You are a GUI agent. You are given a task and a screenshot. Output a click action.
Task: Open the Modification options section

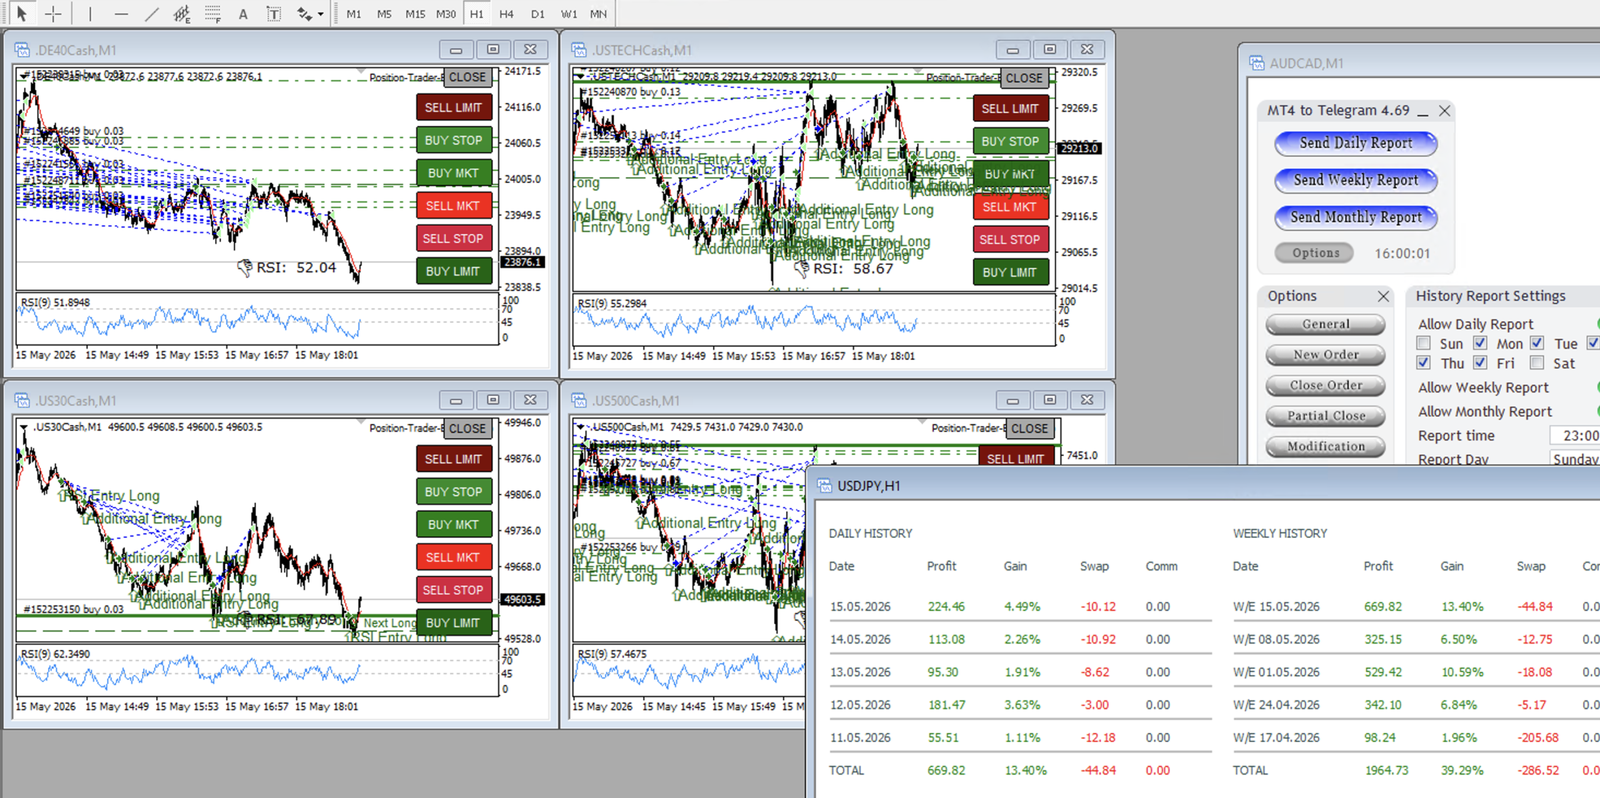point(1326,446)
